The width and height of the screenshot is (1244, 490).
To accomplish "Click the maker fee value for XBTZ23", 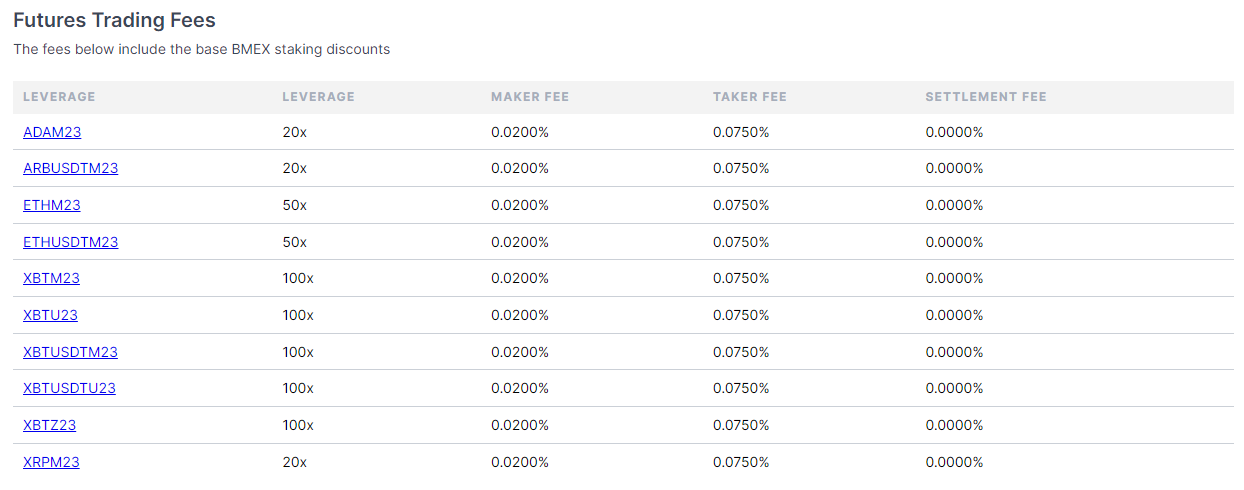I will 520,425.
